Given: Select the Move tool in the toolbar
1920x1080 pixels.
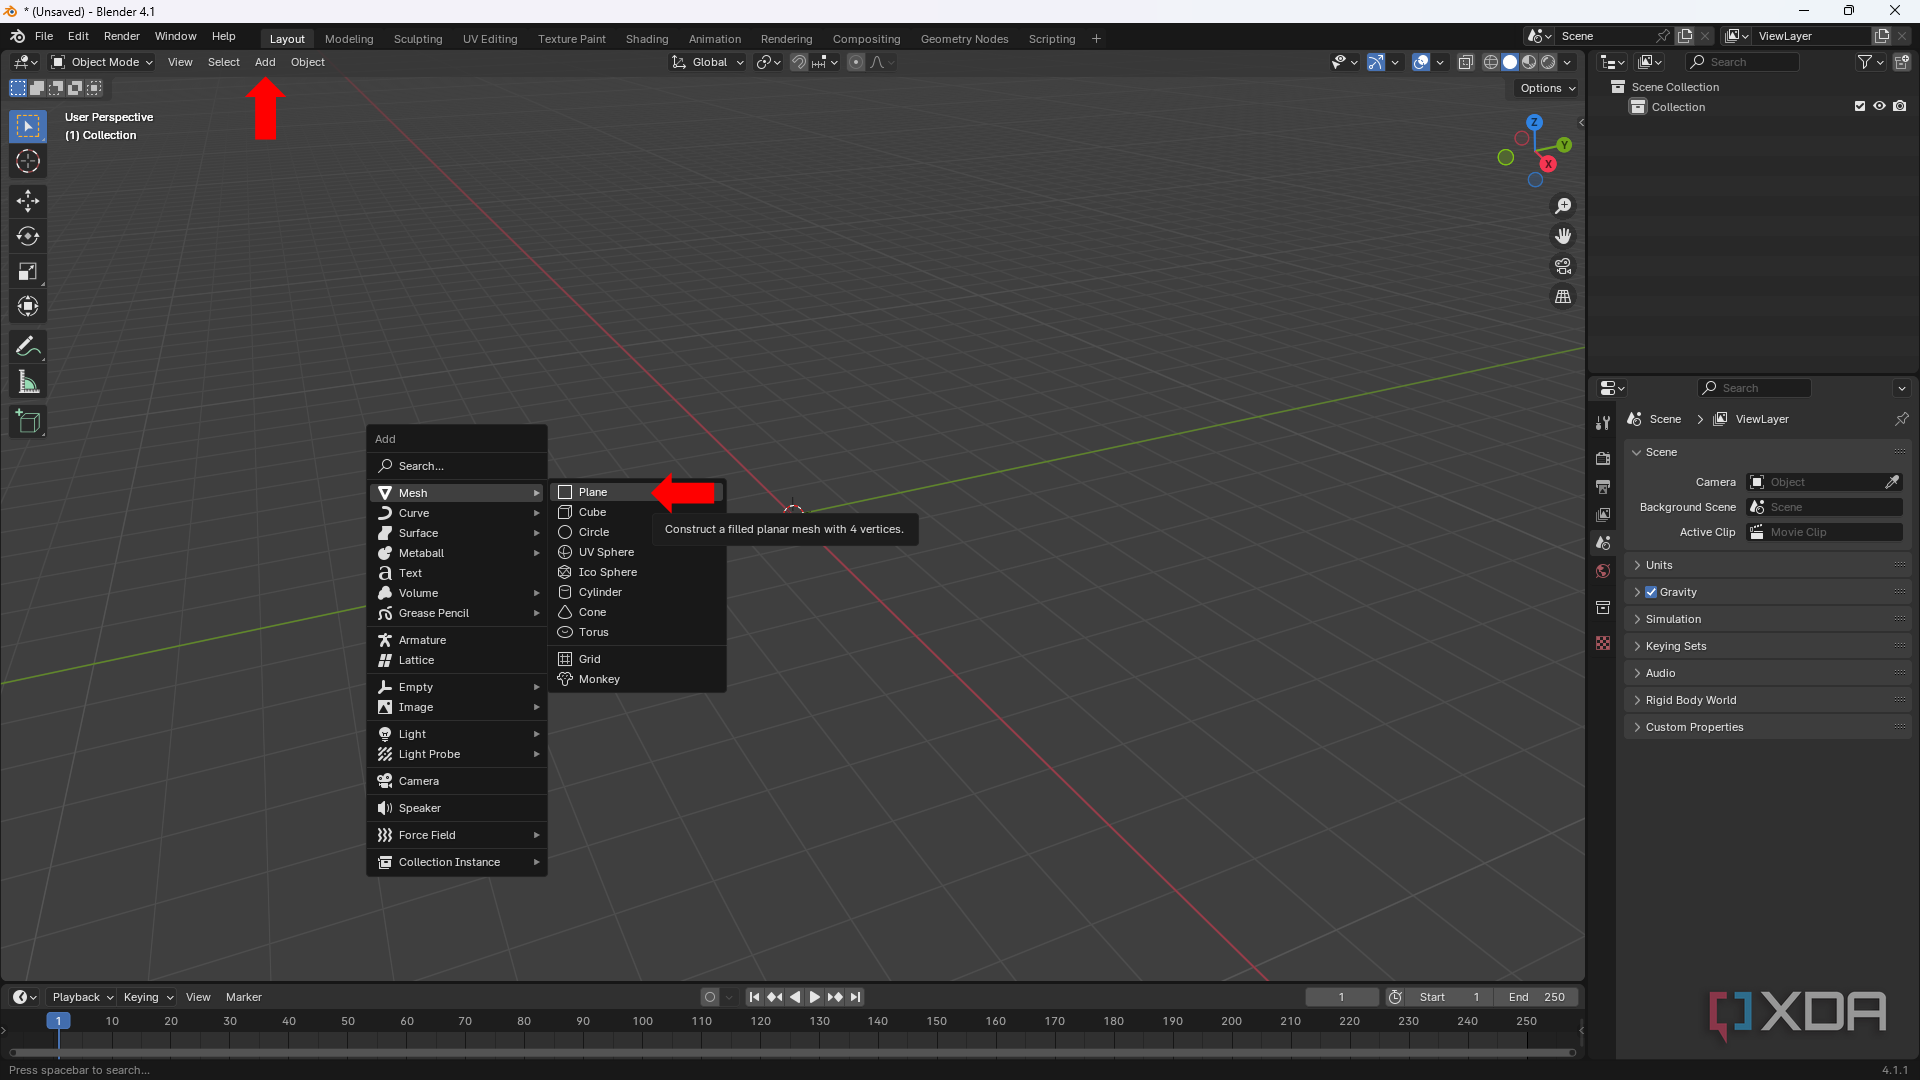Looking at the screenshot, I should 27,201.
